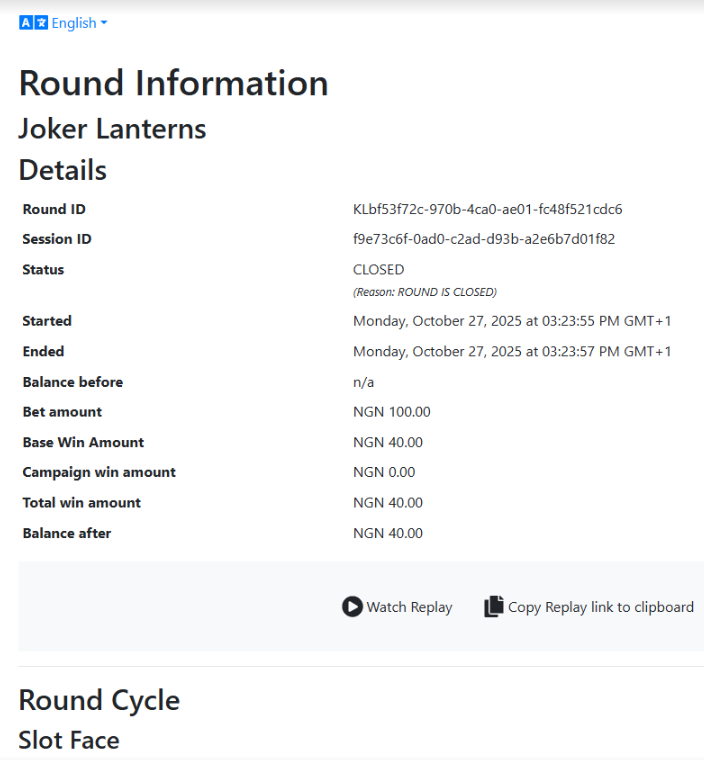Screen dimensions: 704x760
Task: Open the English language dropdown
Action: point(73,23)
